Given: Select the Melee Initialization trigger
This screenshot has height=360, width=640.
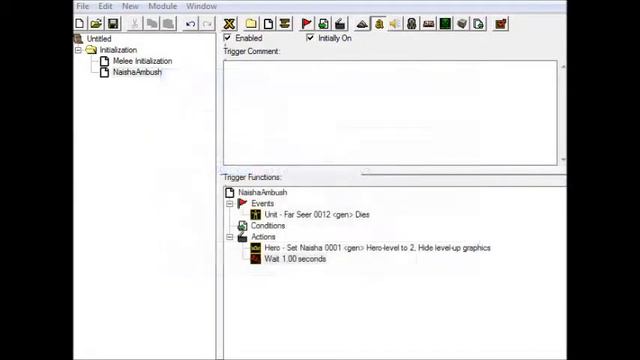Looking at the screenshot, I should click(142, 61).
